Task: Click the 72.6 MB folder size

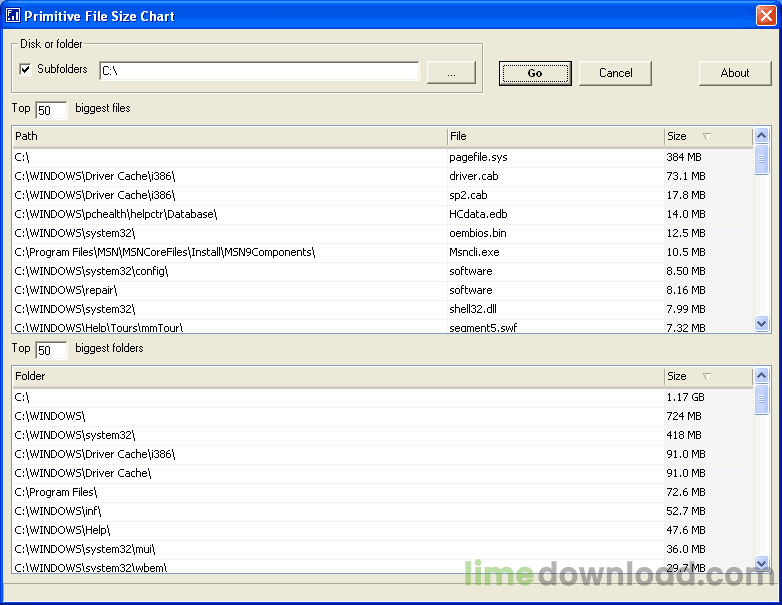Action: click(686, 492)
